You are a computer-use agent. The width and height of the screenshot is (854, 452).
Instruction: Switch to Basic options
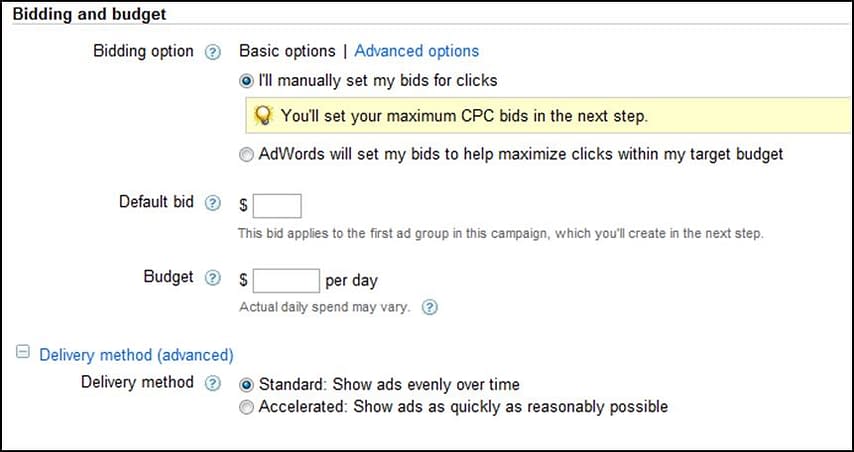click(287, 51)
